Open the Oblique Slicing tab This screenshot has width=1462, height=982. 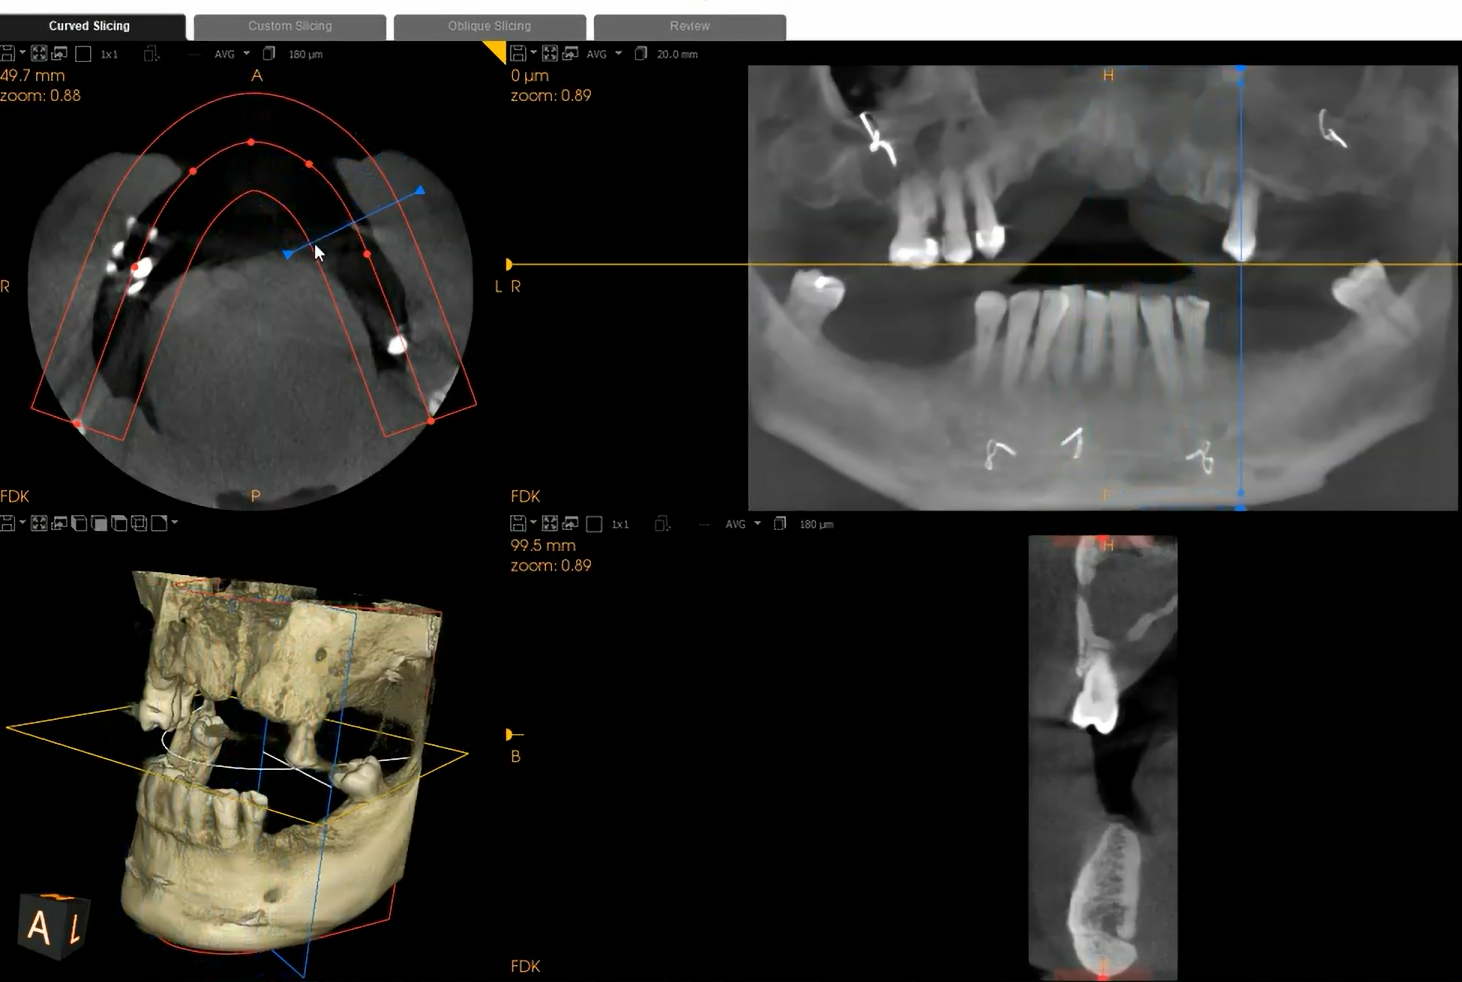point(489,26)
